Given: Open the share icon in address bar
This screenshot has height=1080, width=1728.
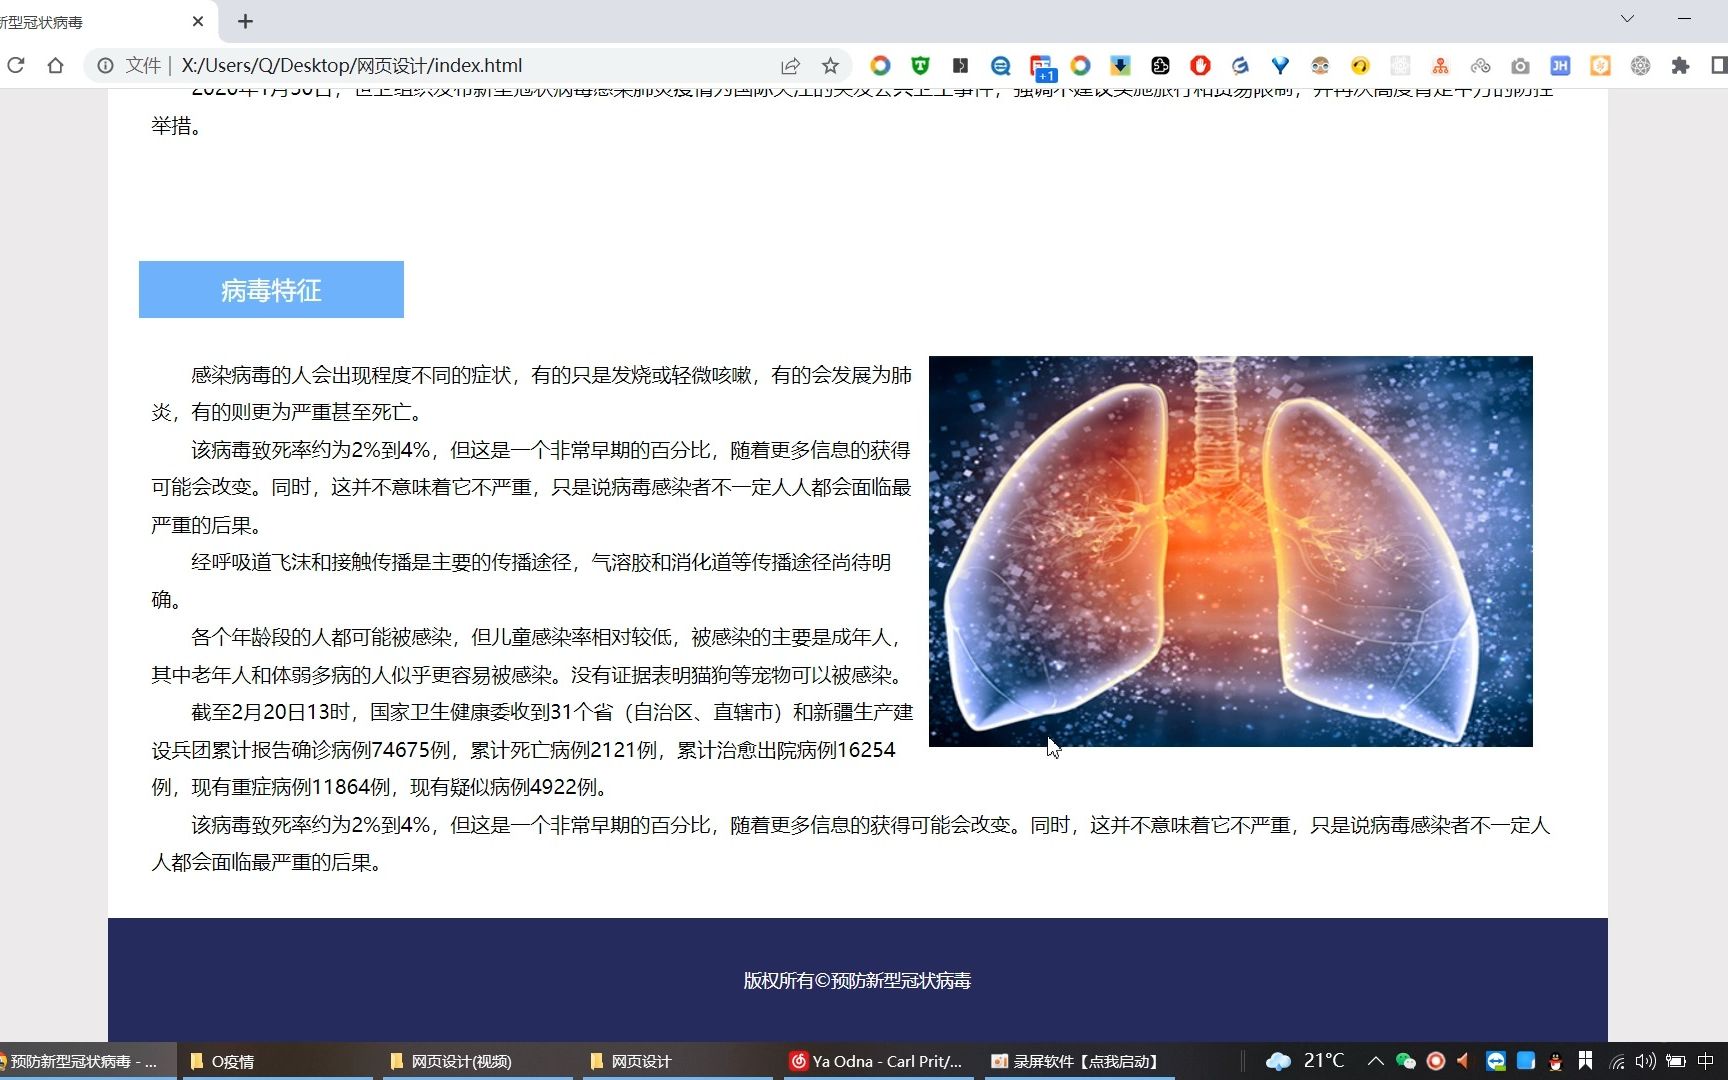Looking at the screenshot, I should (x=790, y=66).
